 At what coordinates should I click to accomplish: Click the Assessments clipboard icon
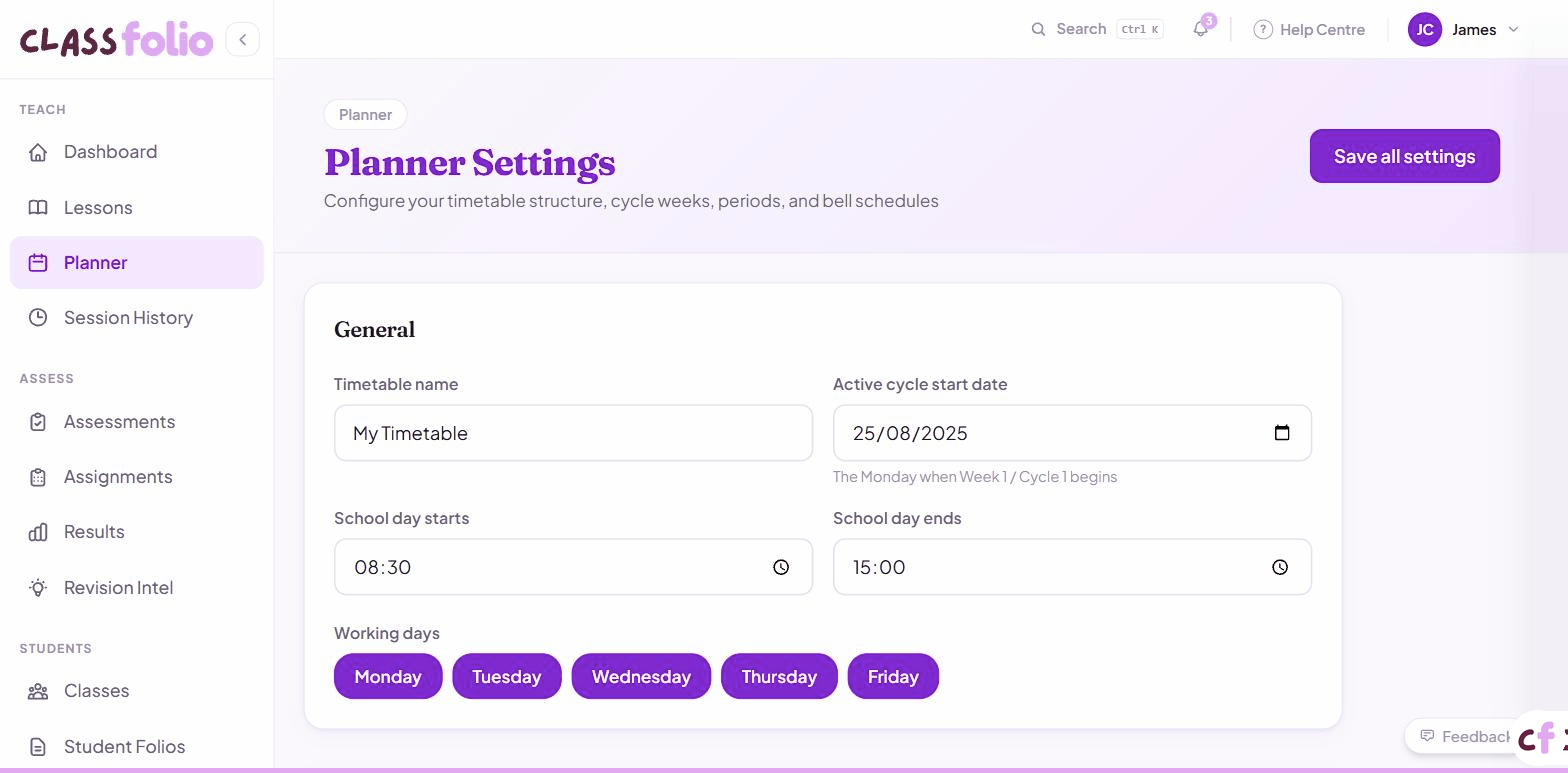pyautogui.click(x=38, y=422)
